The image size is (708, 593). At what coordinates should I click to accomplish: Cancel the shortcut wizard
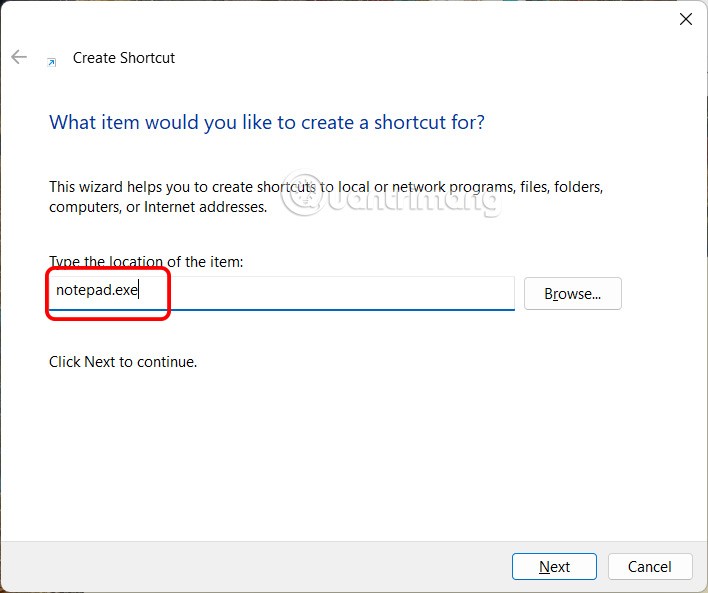[x=649, y=566]
